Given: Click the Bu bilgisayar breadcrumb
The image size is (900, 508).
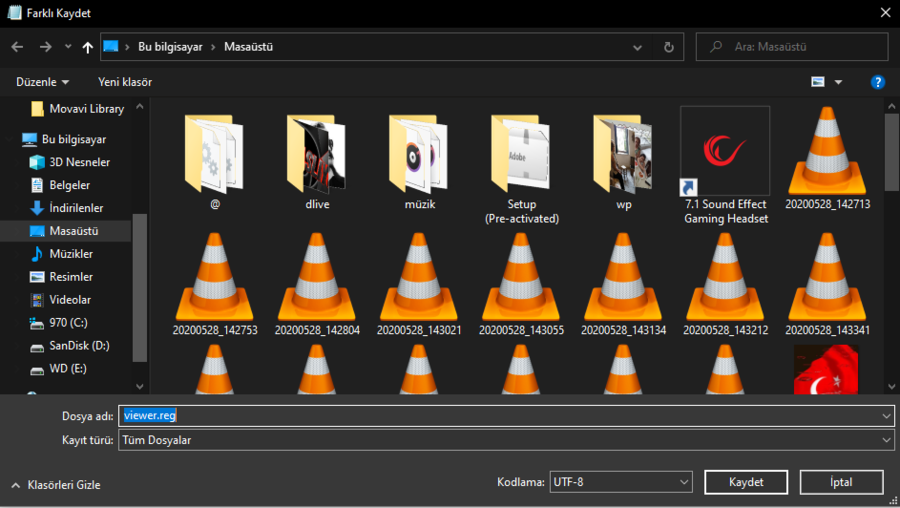Looking at the screenshot, I should pos(170,47).
